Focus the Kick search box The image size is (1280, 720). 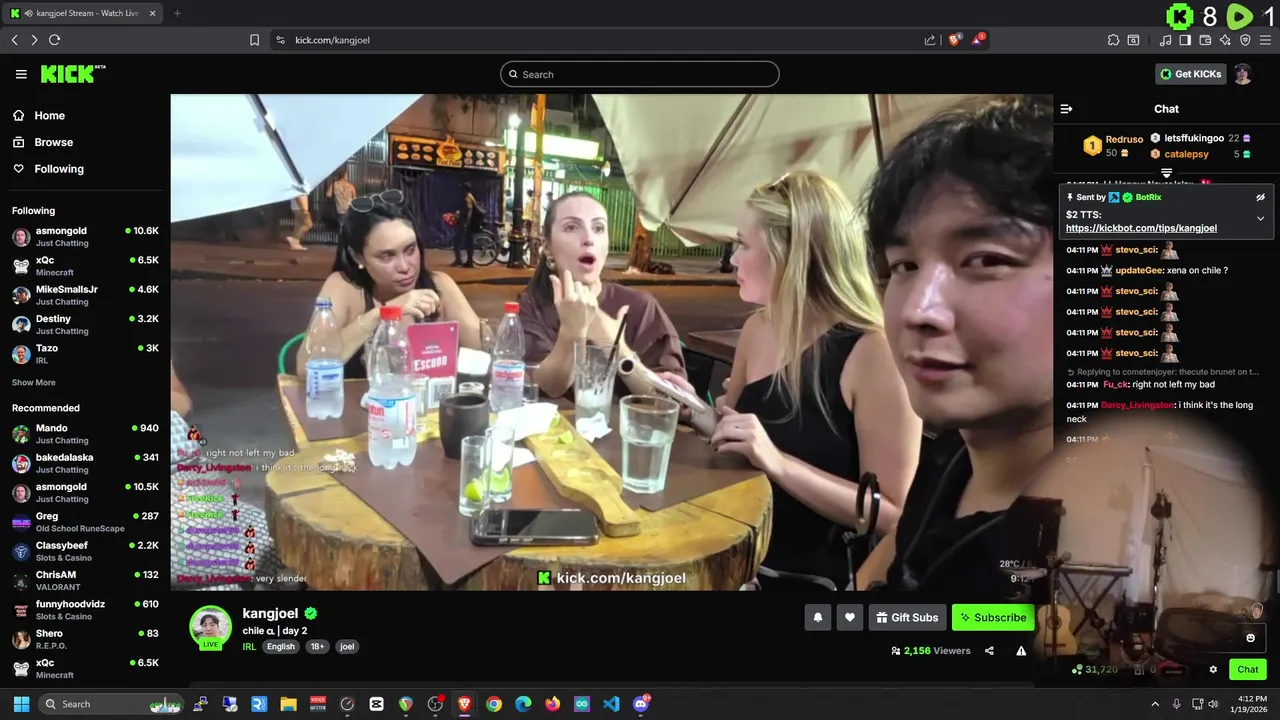tap(640, 74)
